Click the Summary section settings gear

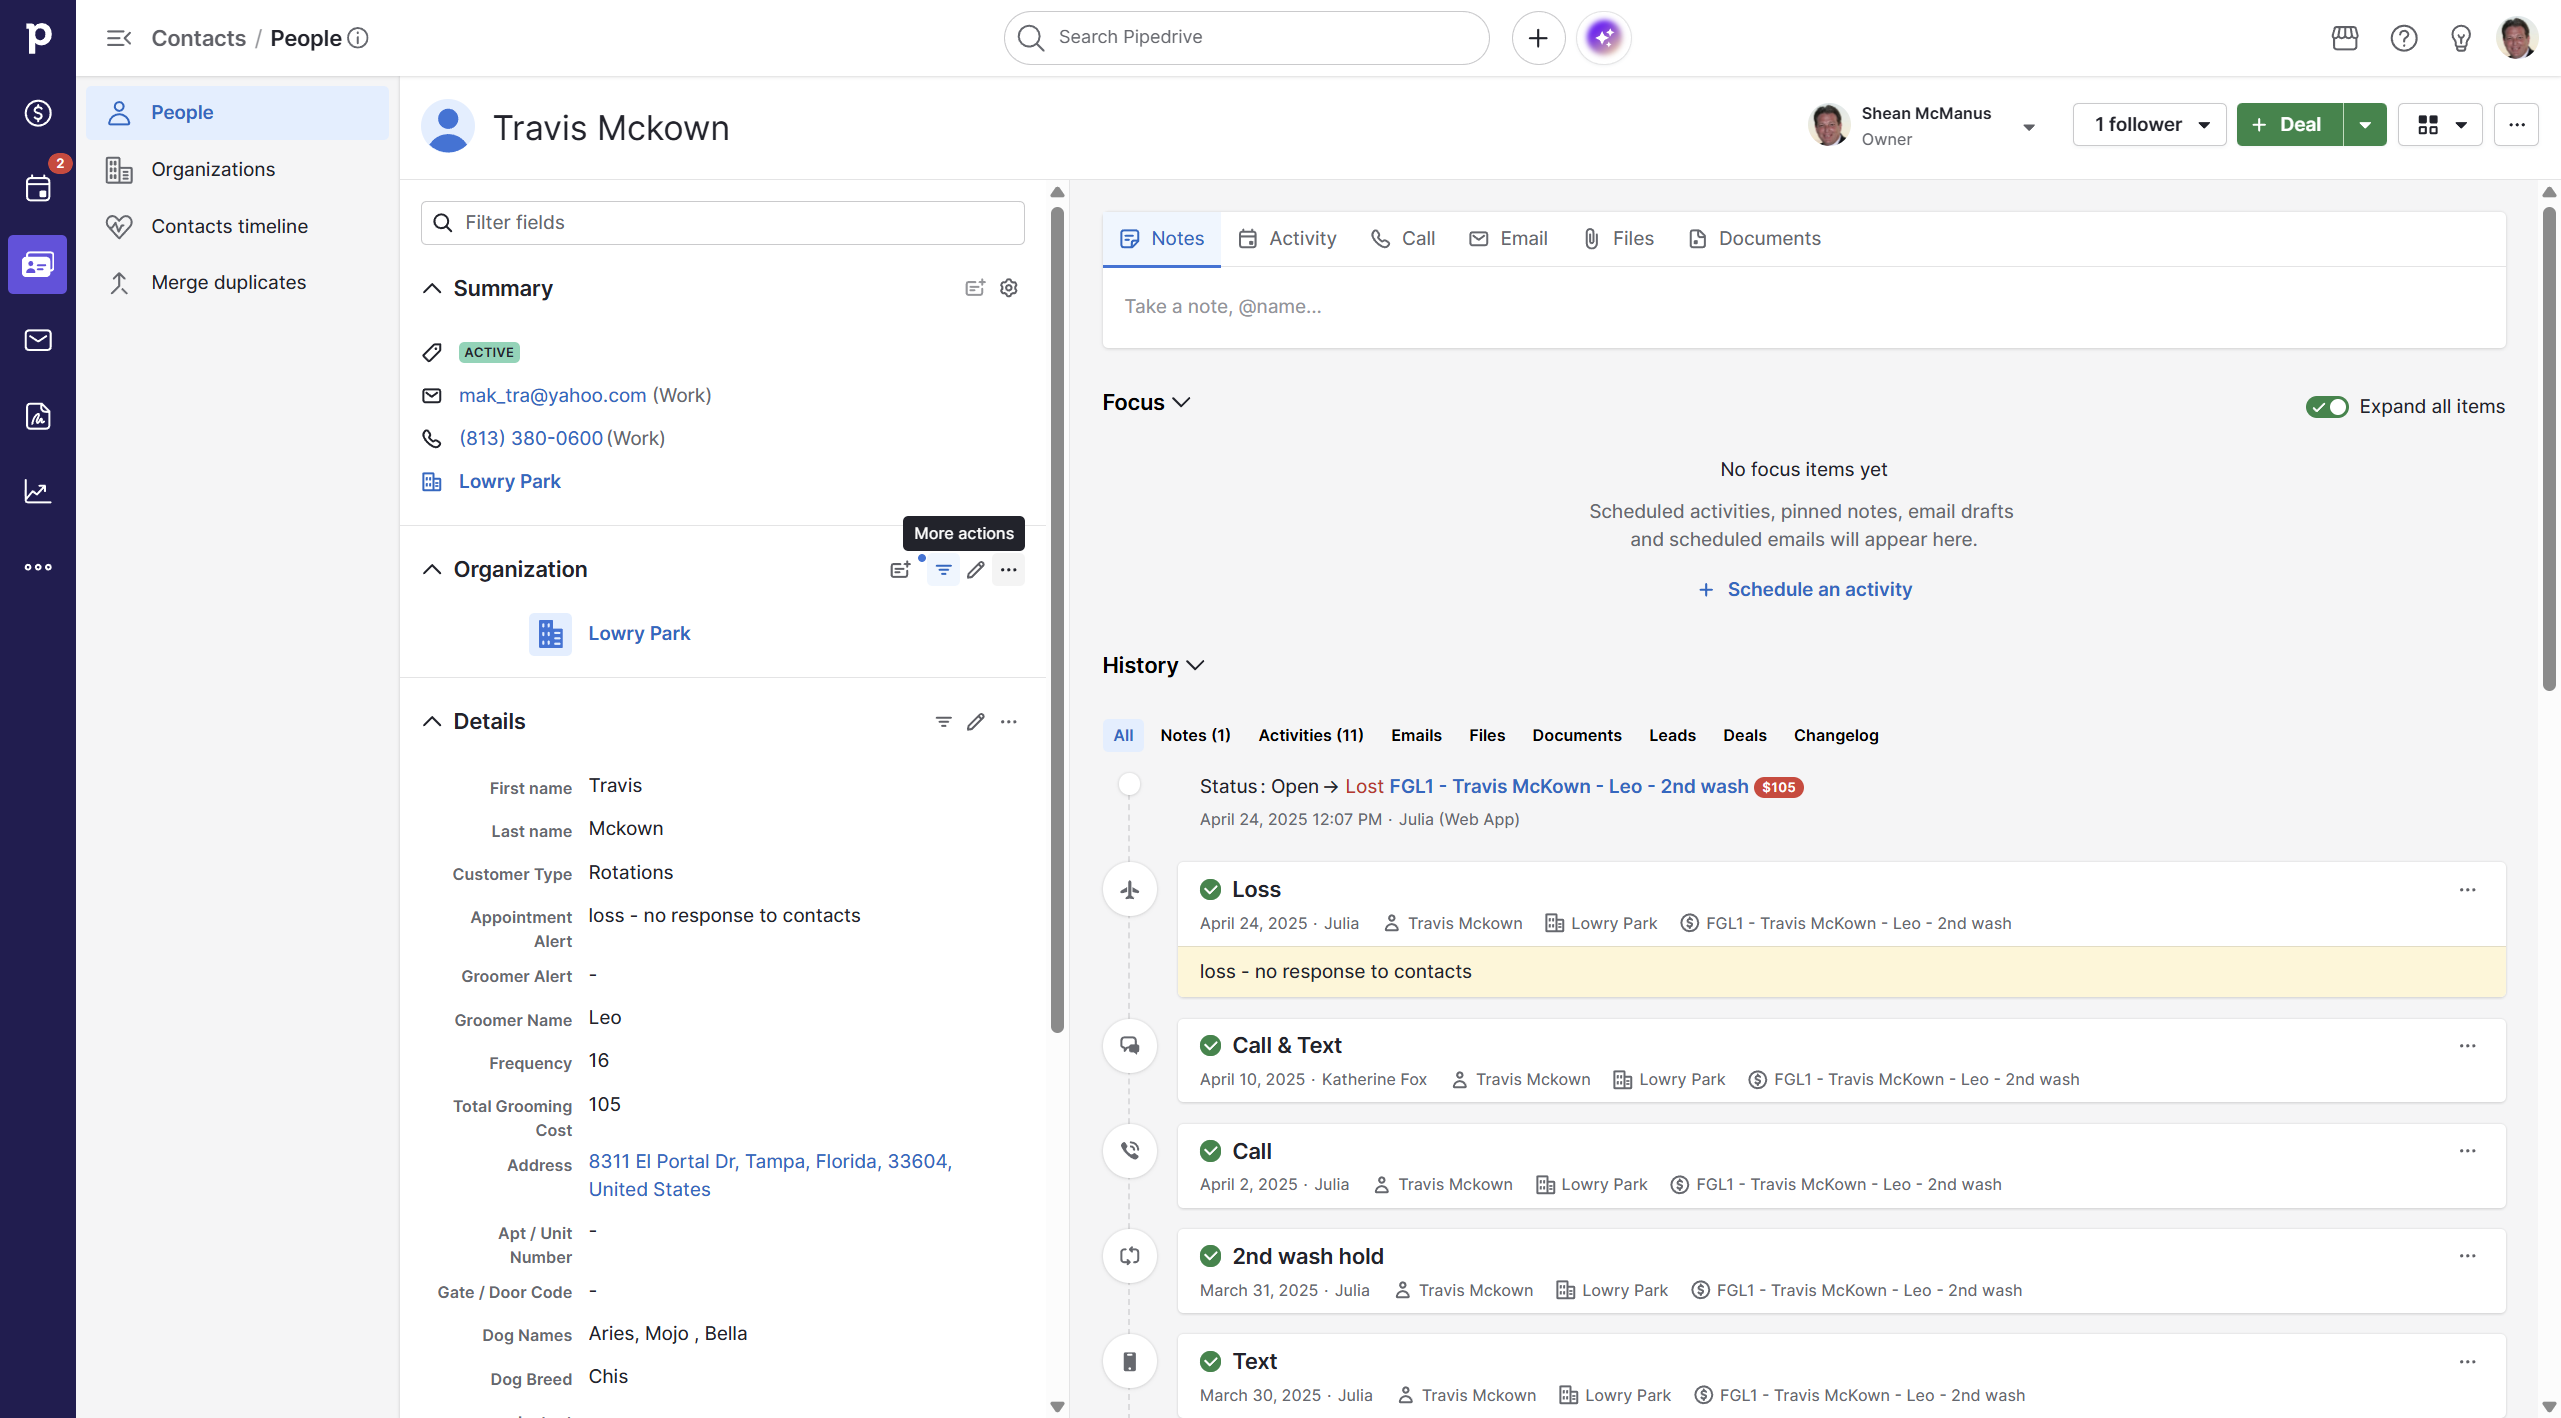pyautogui.click(x=1009, y=288)
